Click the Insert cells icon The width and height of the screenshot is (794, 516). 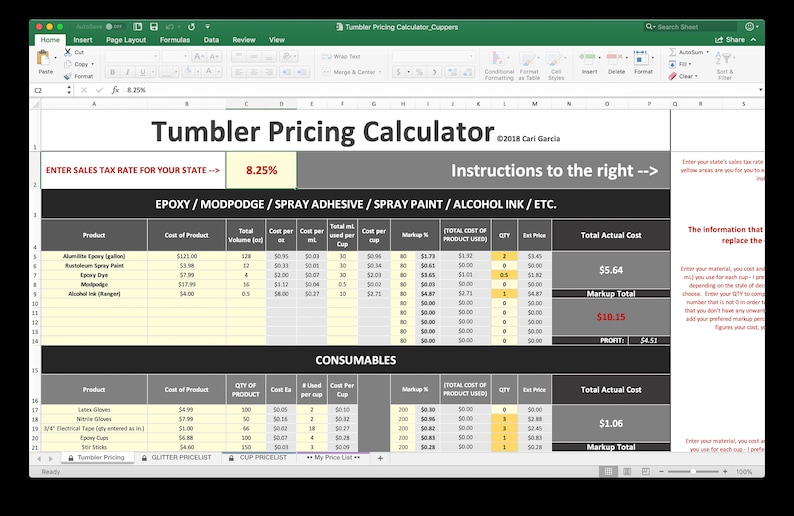point(587,58)
